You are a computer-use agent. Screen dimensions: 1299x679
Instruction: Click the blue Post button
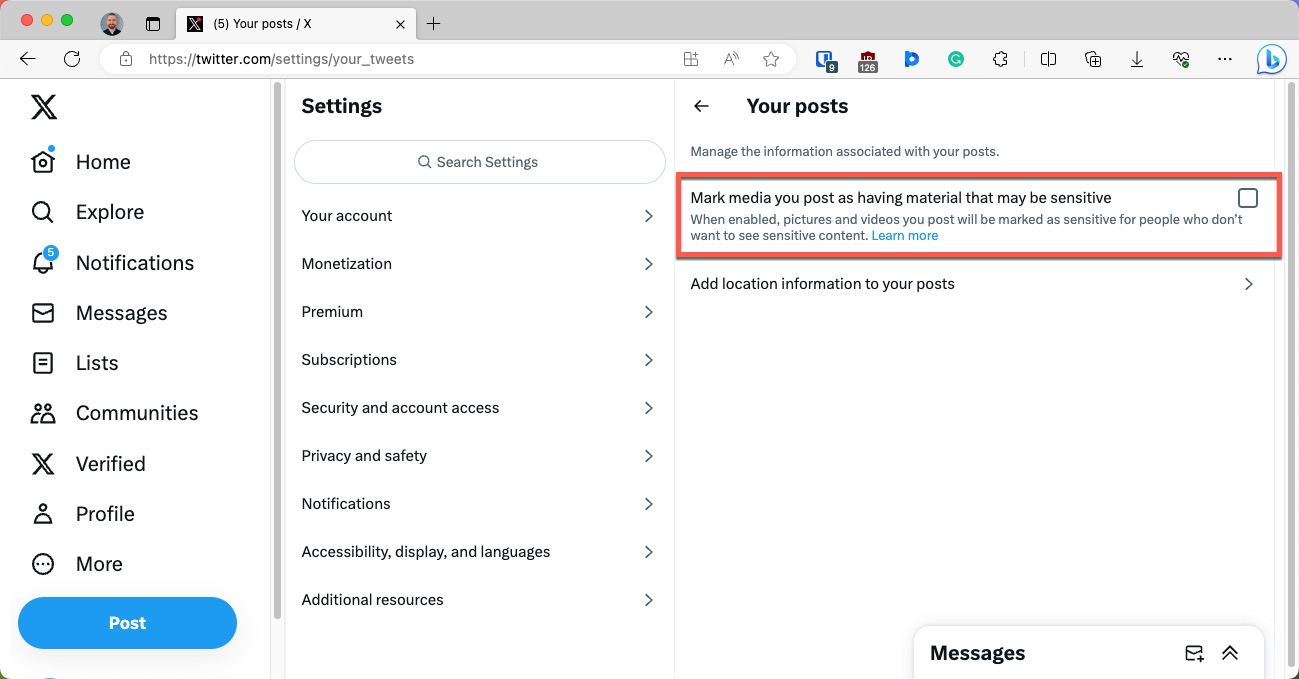point(127,622)
